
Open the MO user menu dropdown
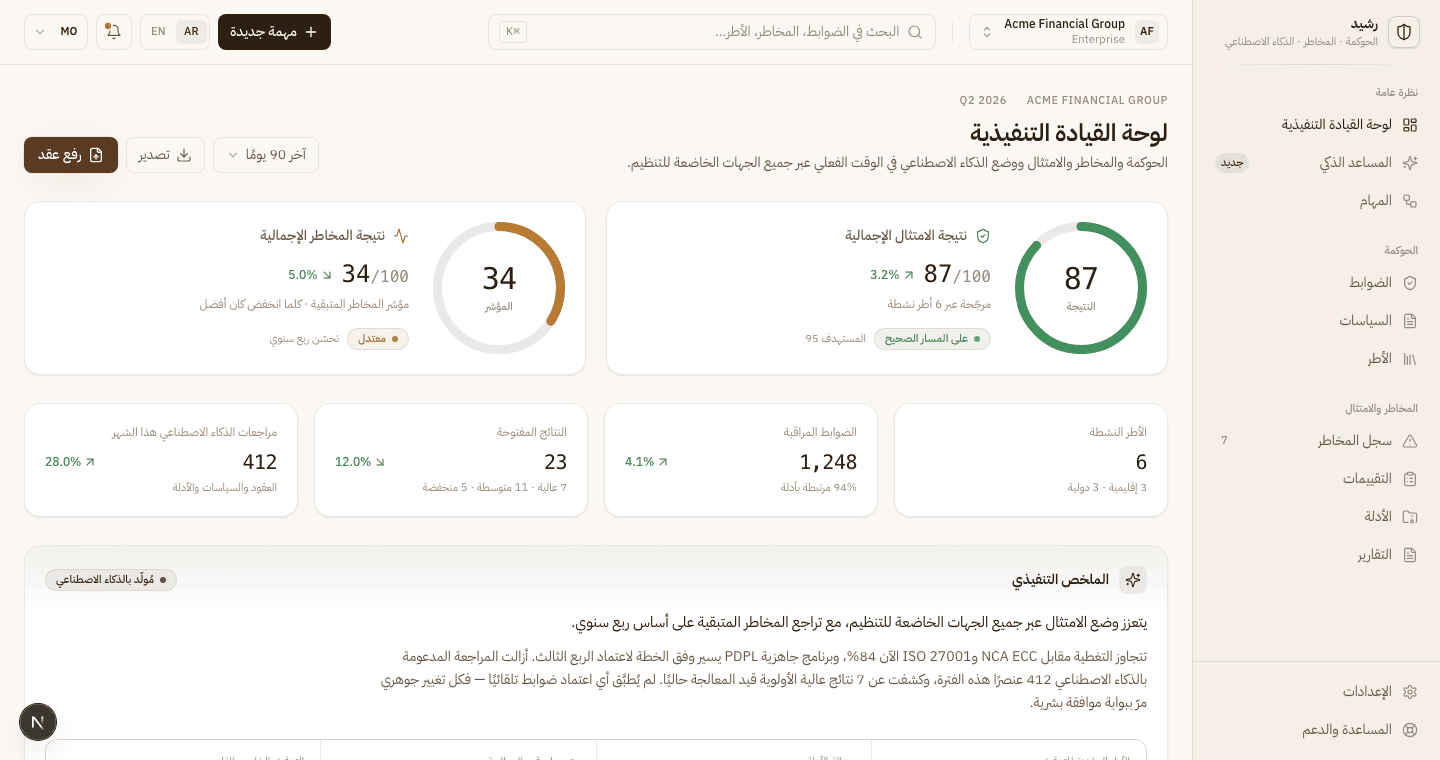pos(56,32)
